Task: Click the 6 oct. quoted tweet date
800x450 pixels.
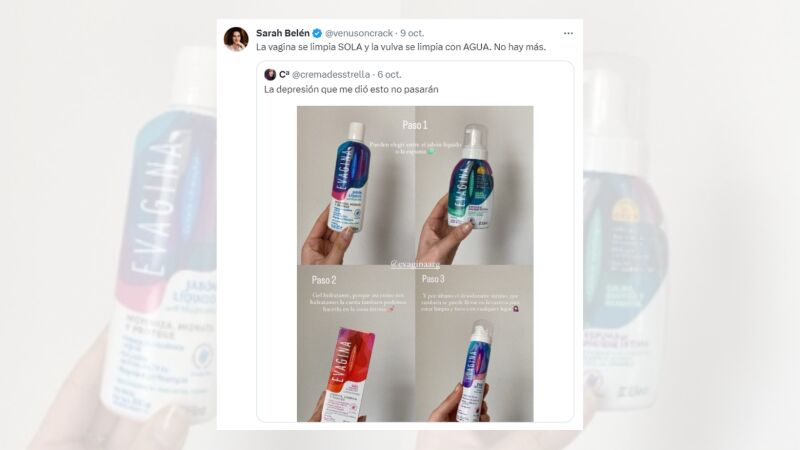Action: point(389,74)
